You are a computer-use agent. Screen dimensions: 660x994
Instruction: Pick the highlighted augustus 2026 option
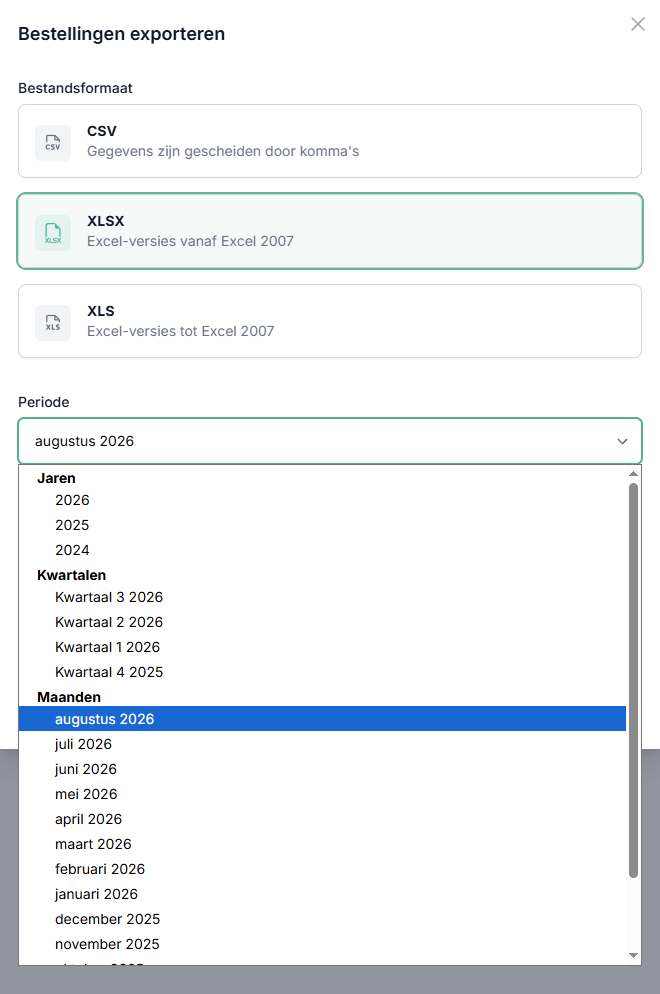coord(322,719)
